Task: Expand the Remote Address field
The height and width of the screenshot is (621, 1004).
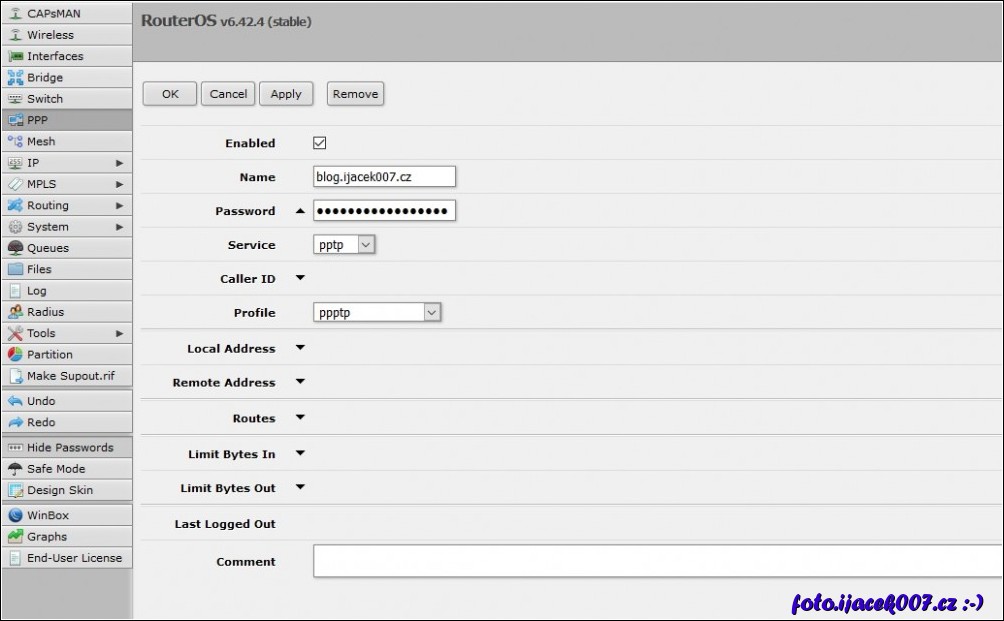Action: pyautogui.click(x=300, y=382)
